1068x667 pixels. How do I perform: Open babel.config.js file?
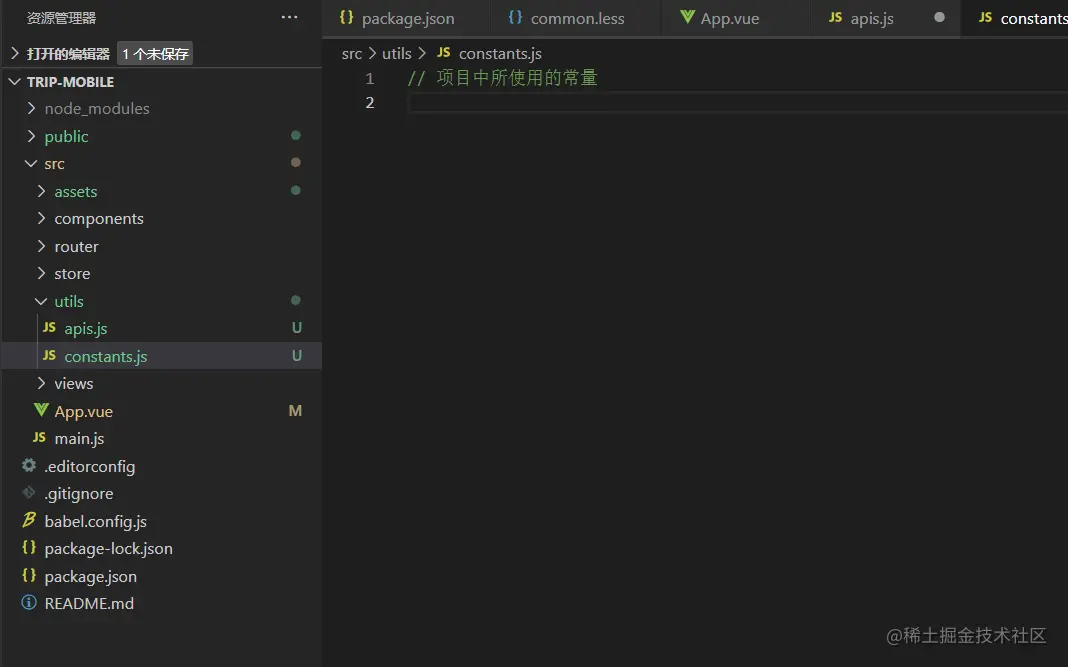(162, 521)
